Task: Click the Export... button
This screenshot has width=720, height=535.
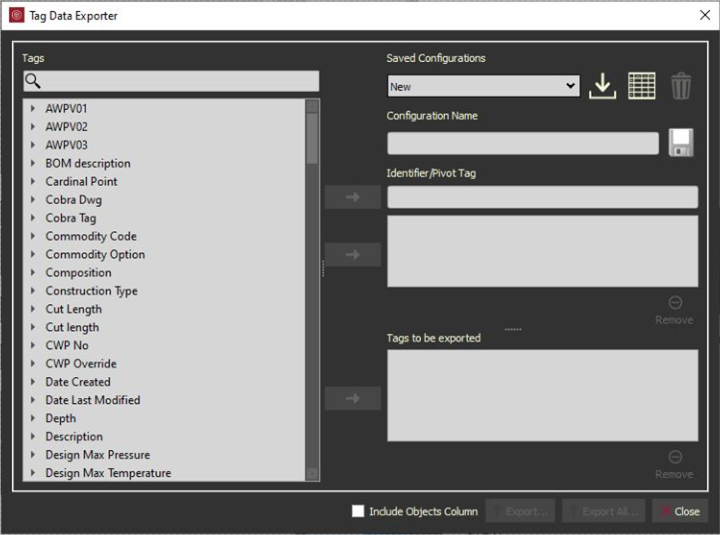Action: coord(520,511)
